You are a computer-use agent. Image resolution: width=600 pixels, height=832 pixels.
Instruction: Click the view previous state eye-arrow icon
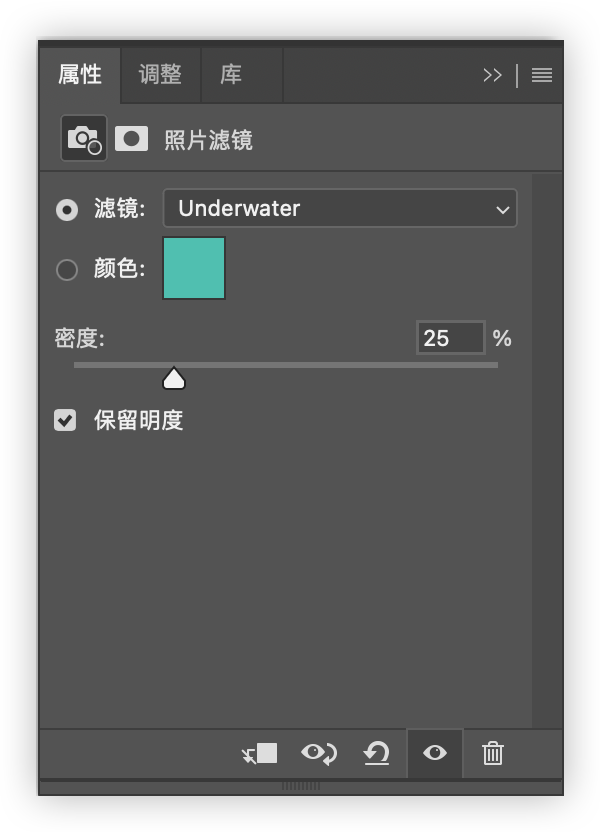point(319,753)
